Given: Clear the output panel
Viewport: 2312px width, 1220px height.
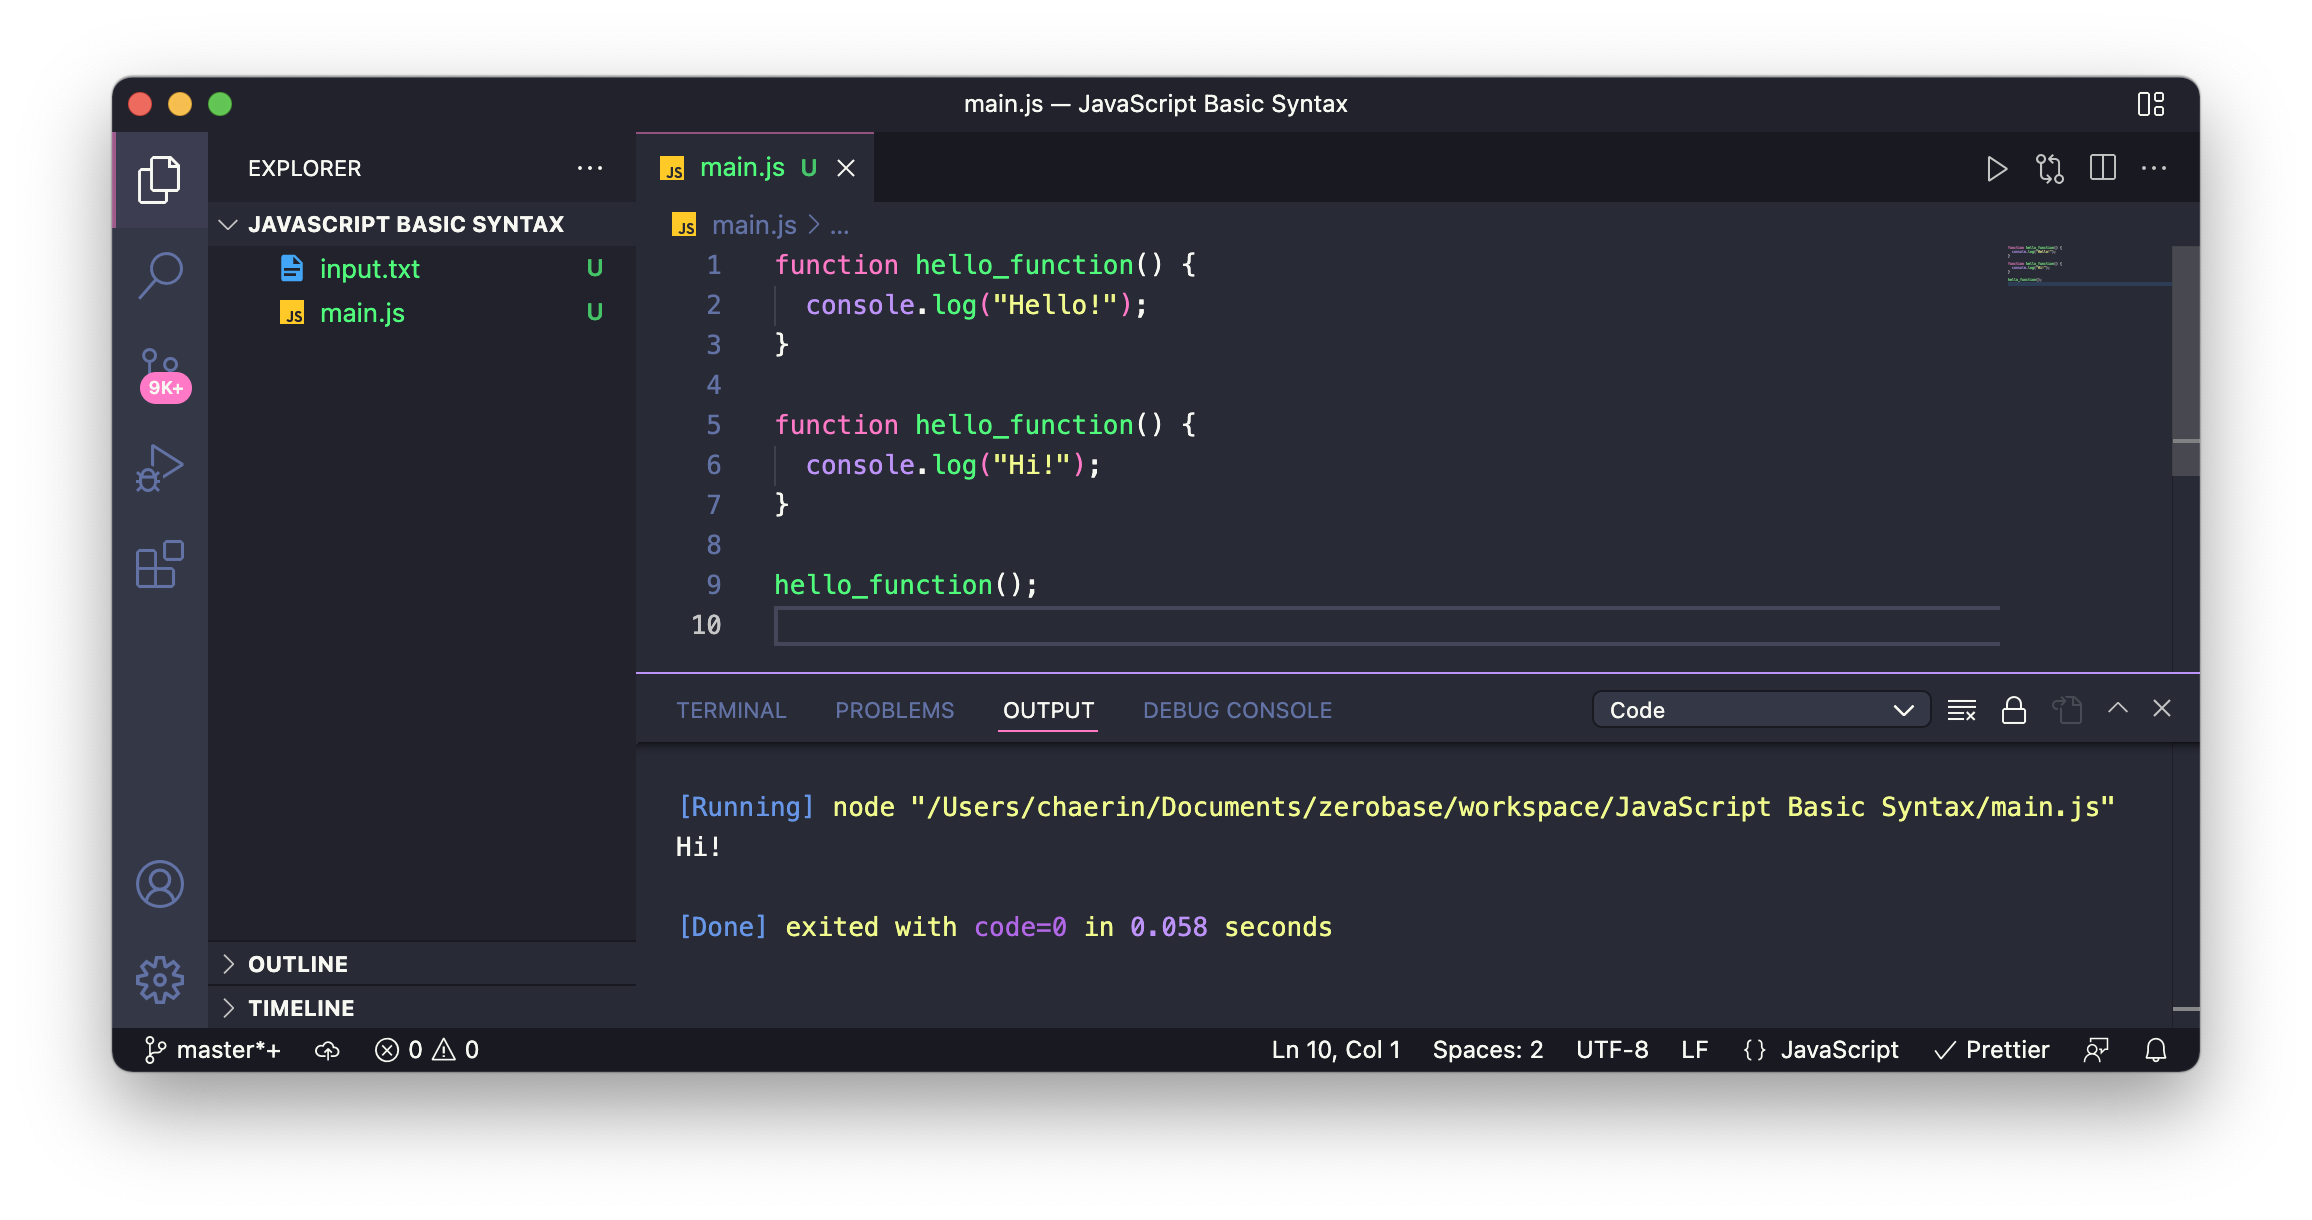Looking at the screenshot, I should click(x=1961, y=710).
